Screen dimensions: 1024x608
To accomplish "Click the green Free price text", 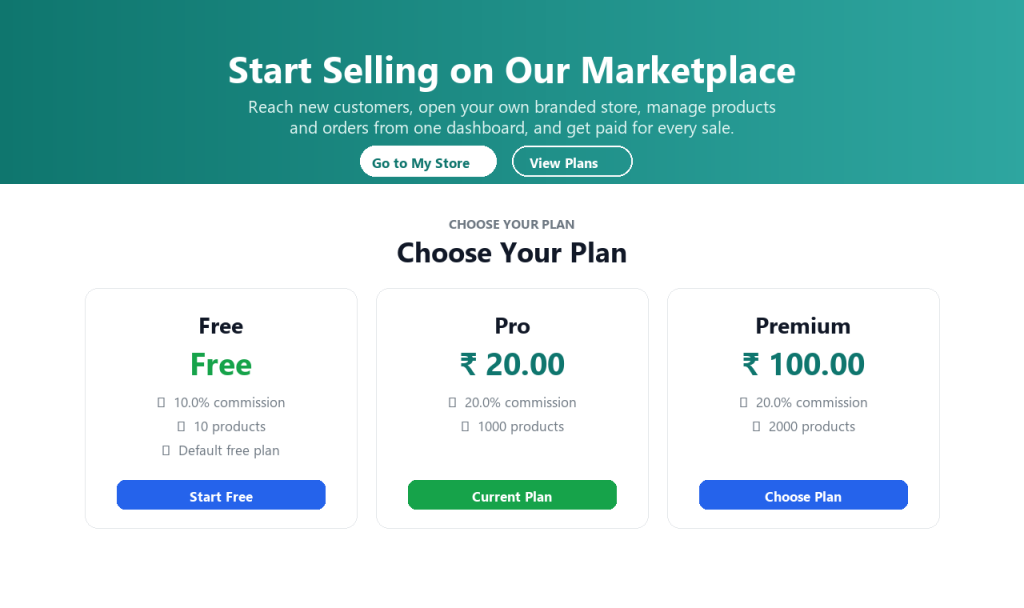I will point(221,364).
